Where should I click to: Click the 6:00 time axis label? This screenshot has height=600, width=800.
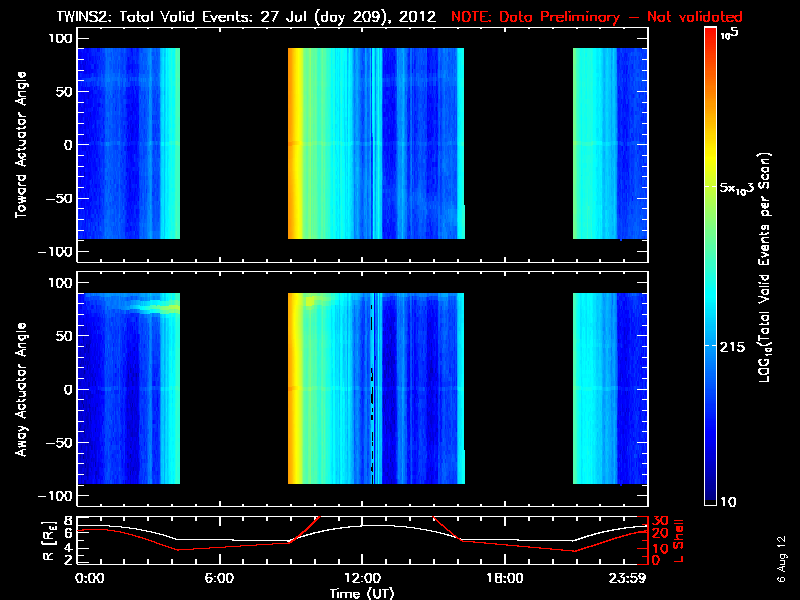[219, 578]
